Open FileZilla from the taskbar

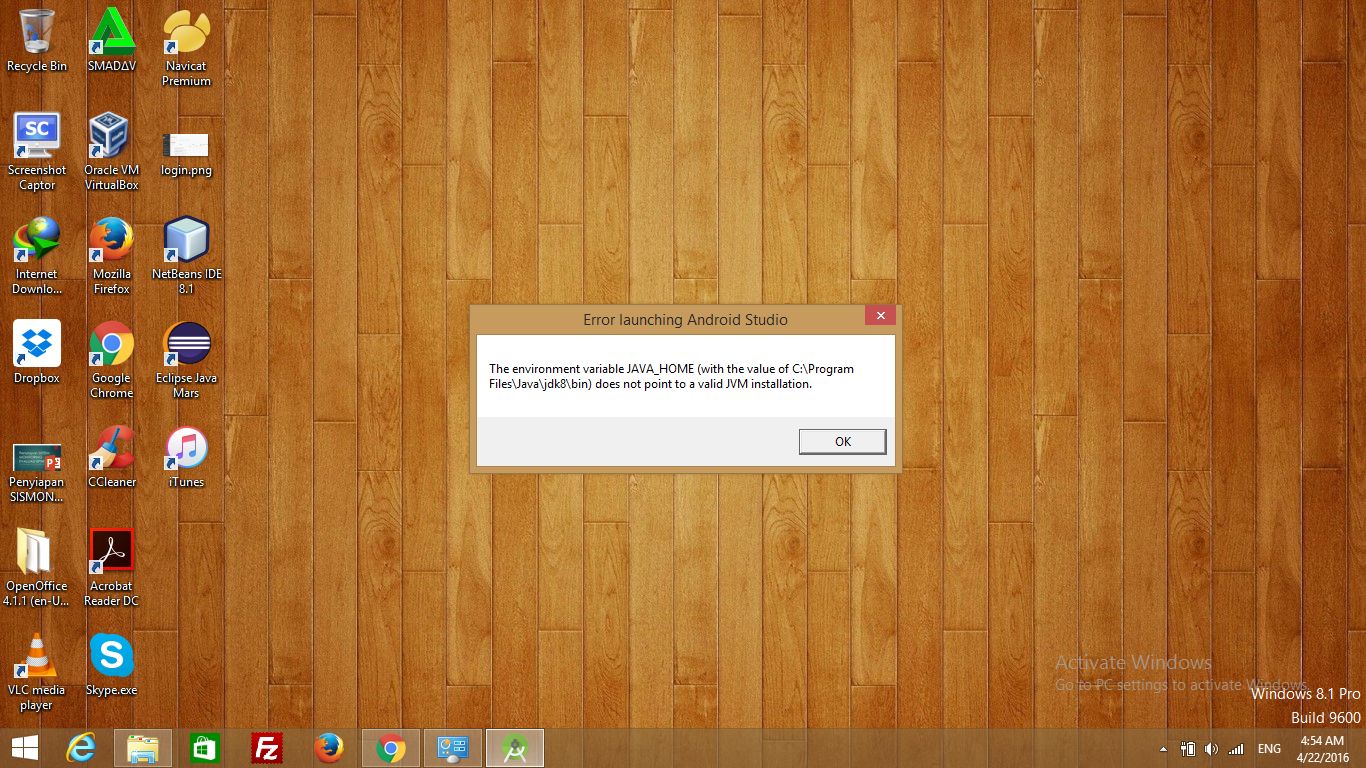[x=267, y=748]
